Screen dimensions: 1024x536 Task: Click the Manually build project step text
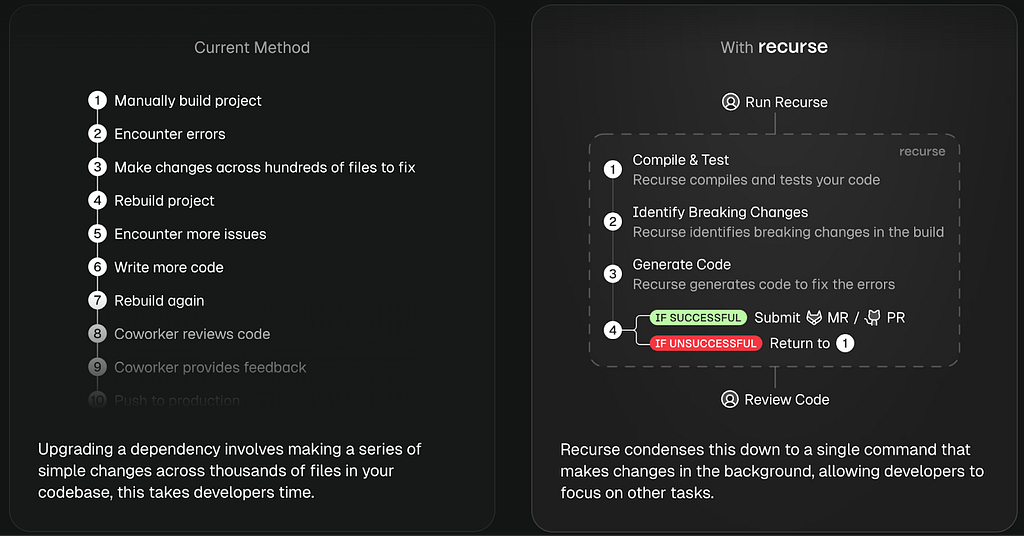click(188, 101)
